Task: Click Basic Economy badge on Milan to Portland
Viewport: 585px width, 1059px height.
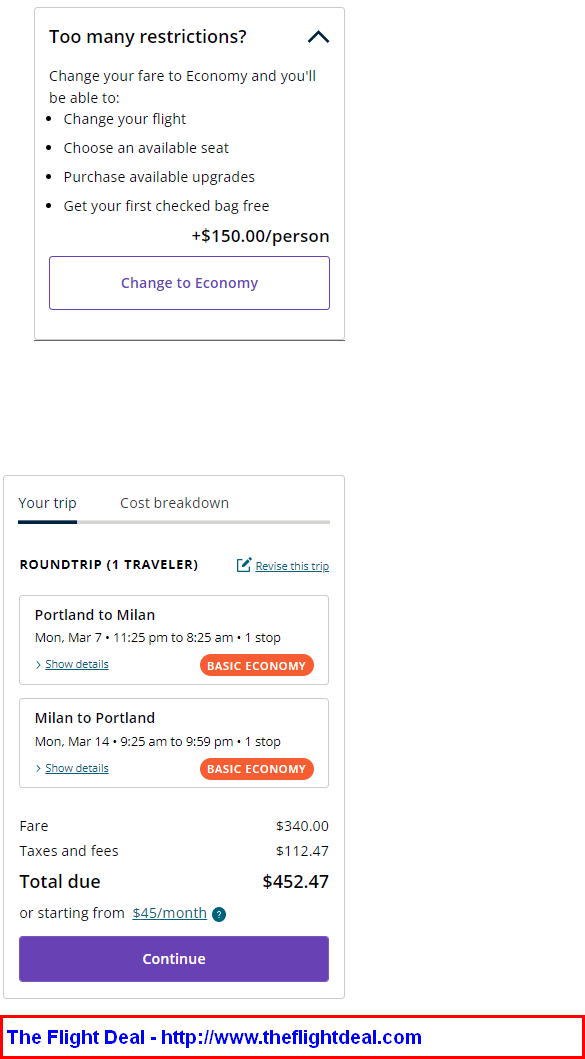Action: (x=257, y=769)
